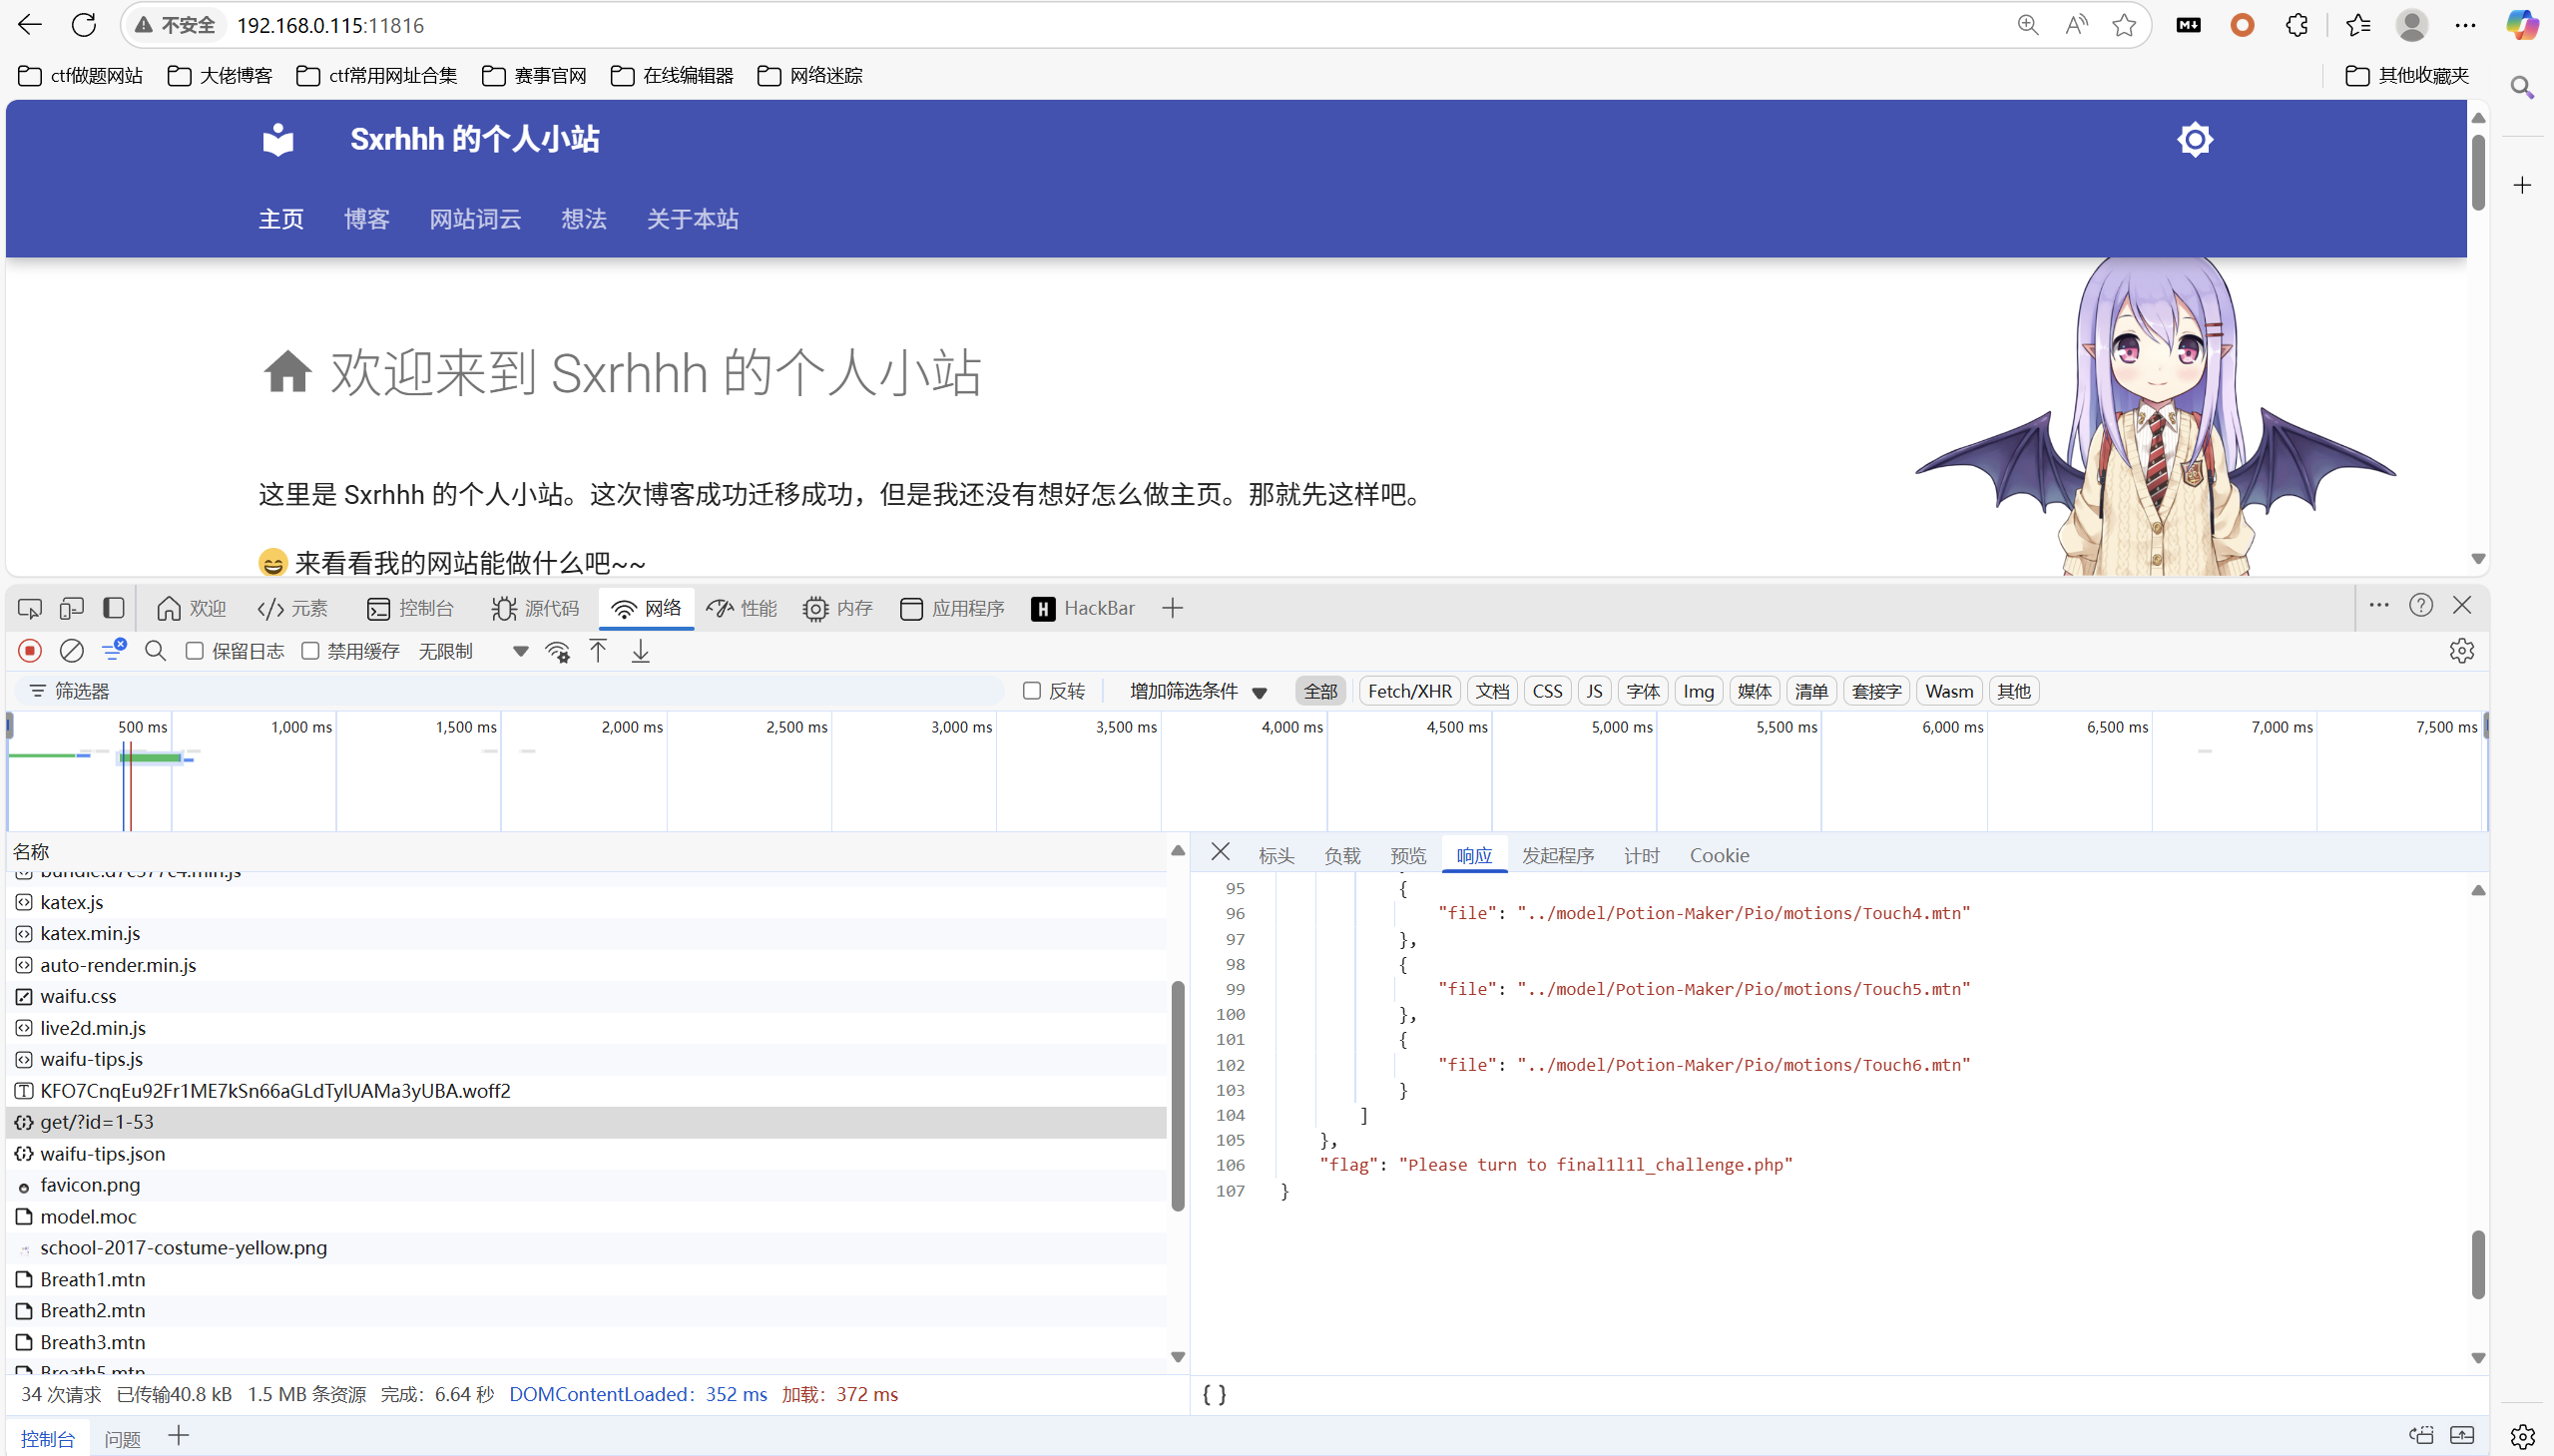Open the Cookie request detail tab
This screenshot has height=1456, width=2554.
tap(1719, 855)
